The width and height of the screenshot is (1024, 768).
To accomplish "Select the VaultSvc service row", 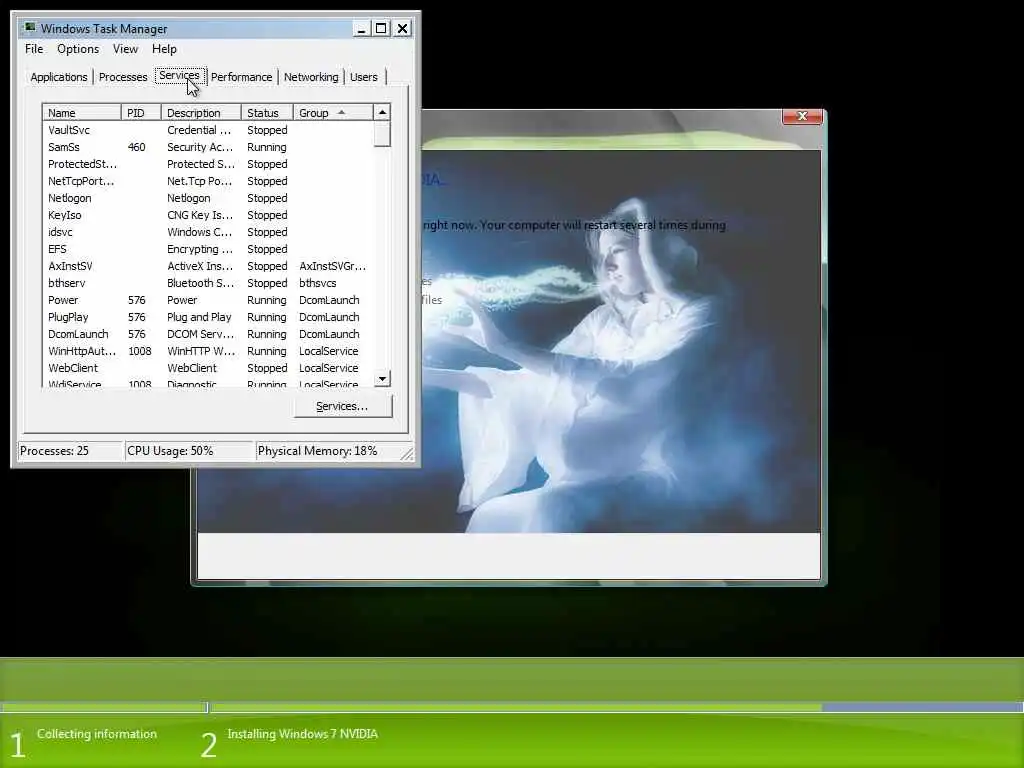I will pyautogui.click(x=208, y=130).
